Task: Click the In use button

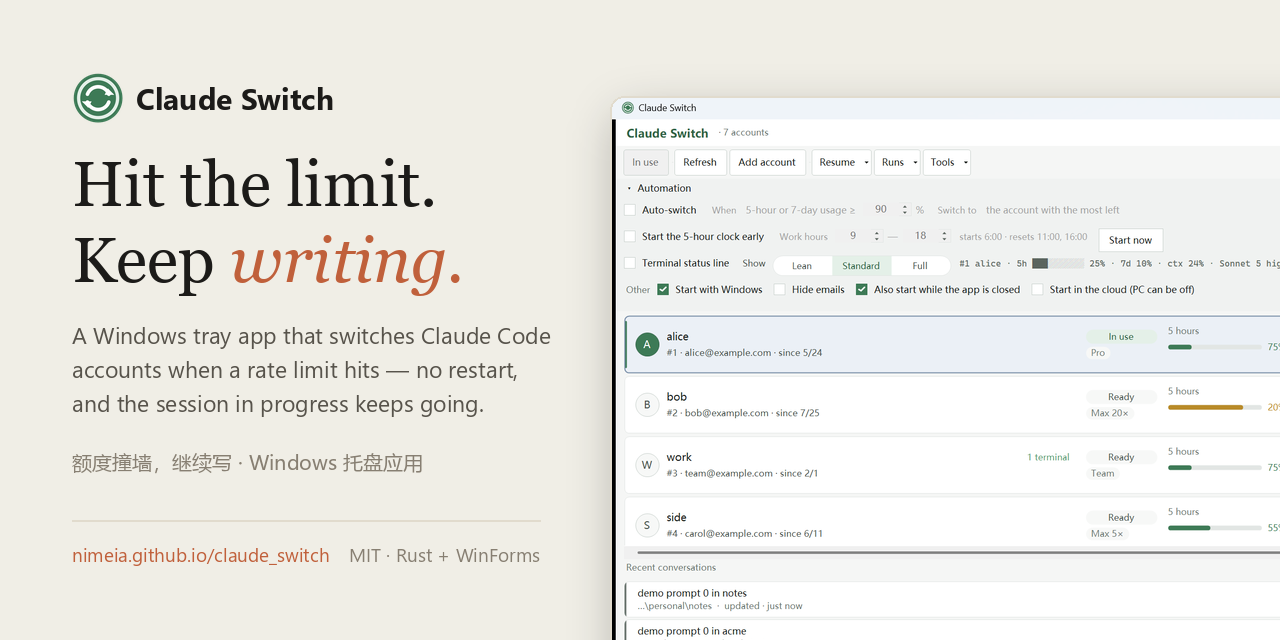Action: 645,162
